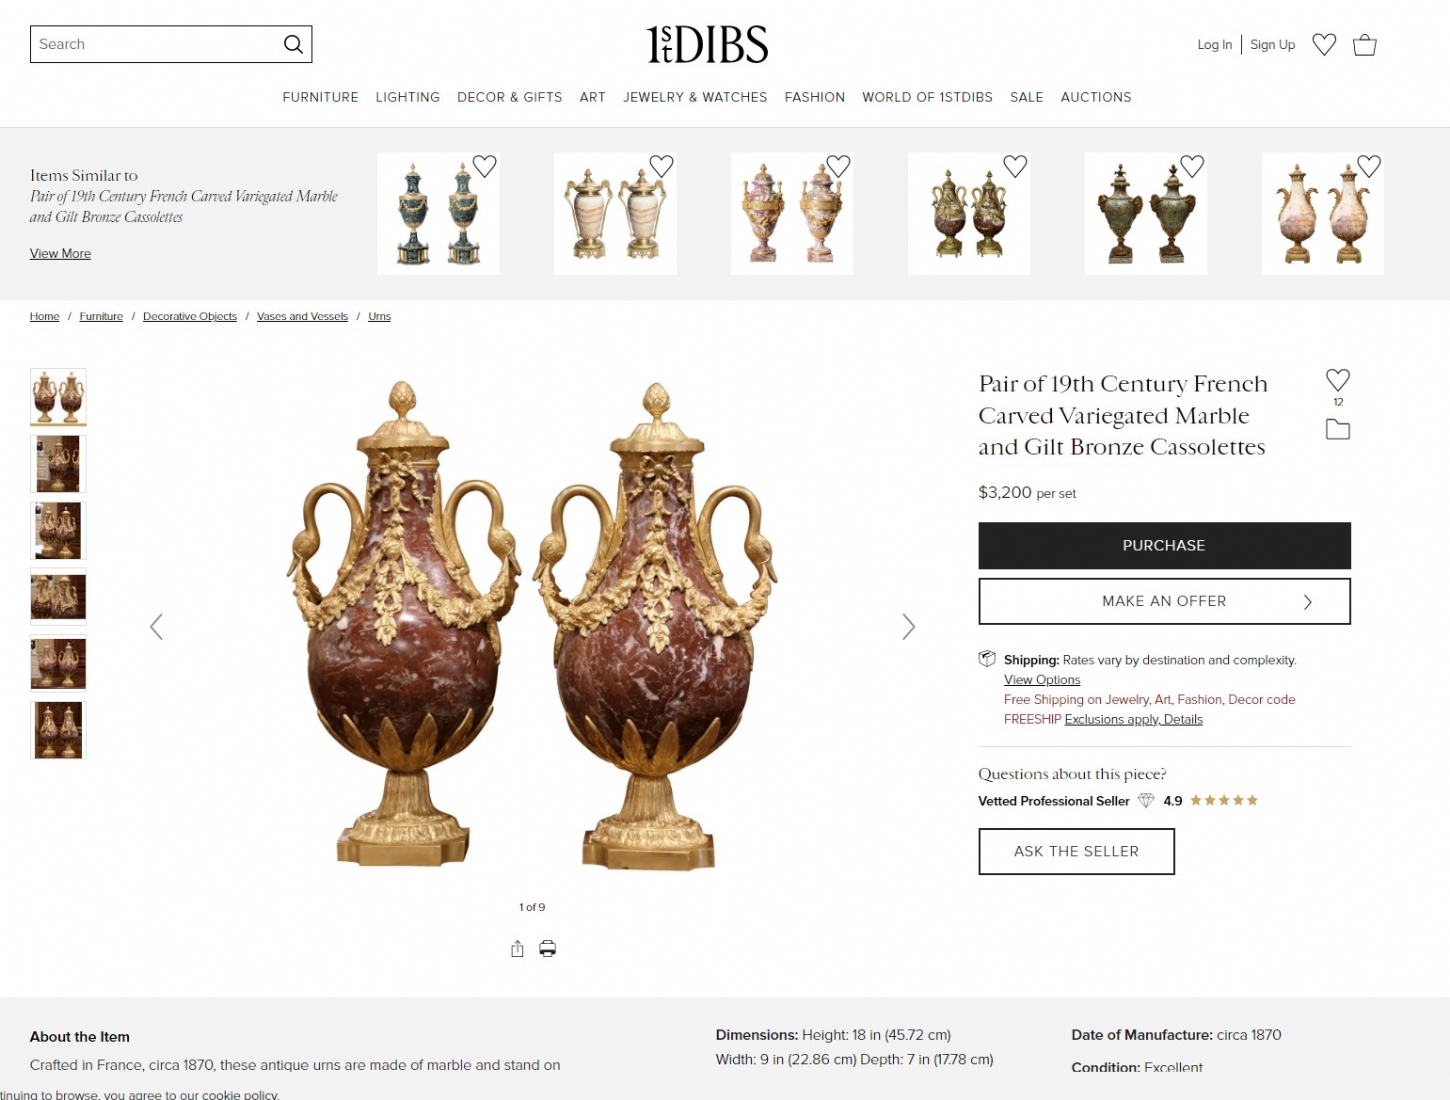The height and width of the screenshot is (1100, 1450).
Task: Click the search magnifier icon
Action: pyautogui.click(x=293, y=44)
